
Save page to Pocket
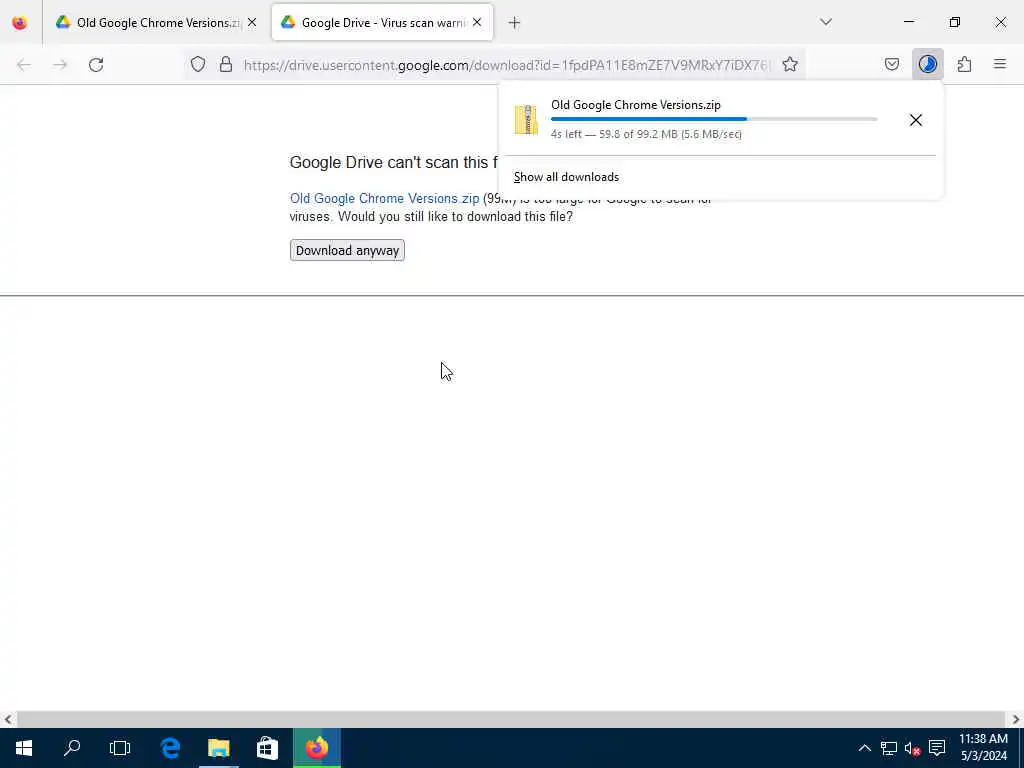coord(892,64)
